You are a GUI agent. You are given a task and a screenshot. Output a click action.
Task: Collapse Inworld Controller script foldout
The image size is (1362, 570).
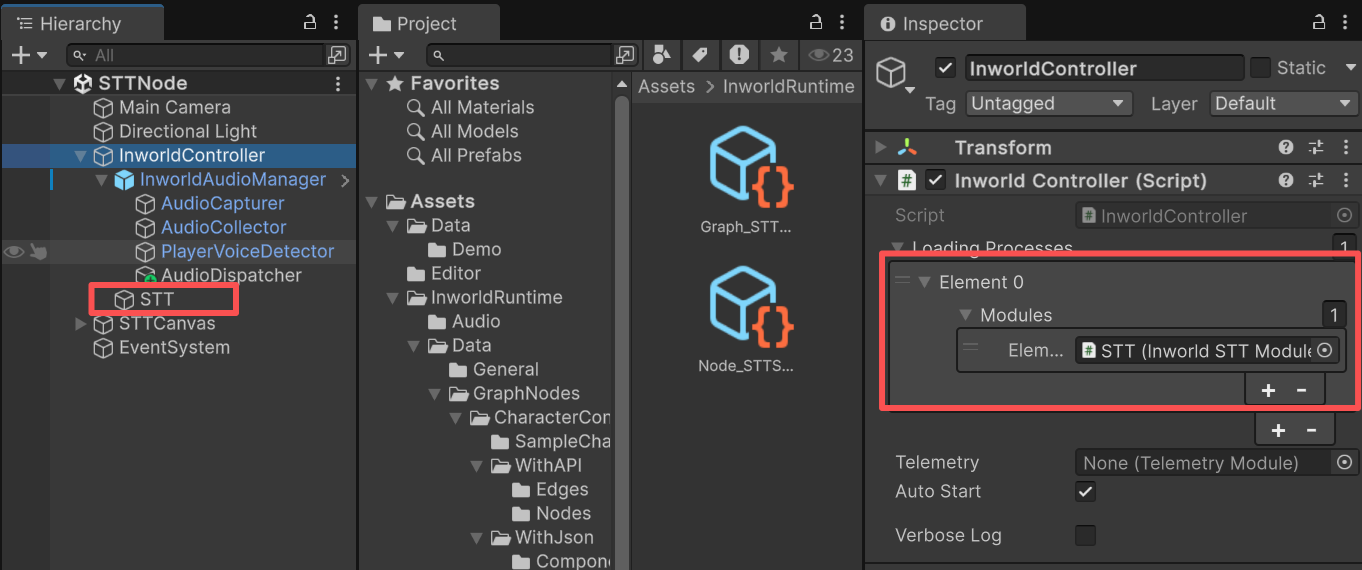tap(880, 181)
